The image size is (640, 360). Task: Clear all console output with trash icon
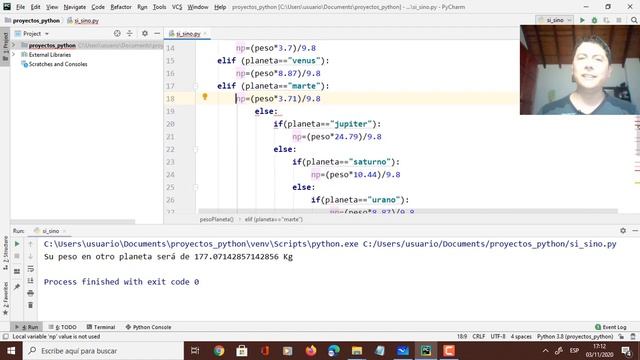(31, 305)
